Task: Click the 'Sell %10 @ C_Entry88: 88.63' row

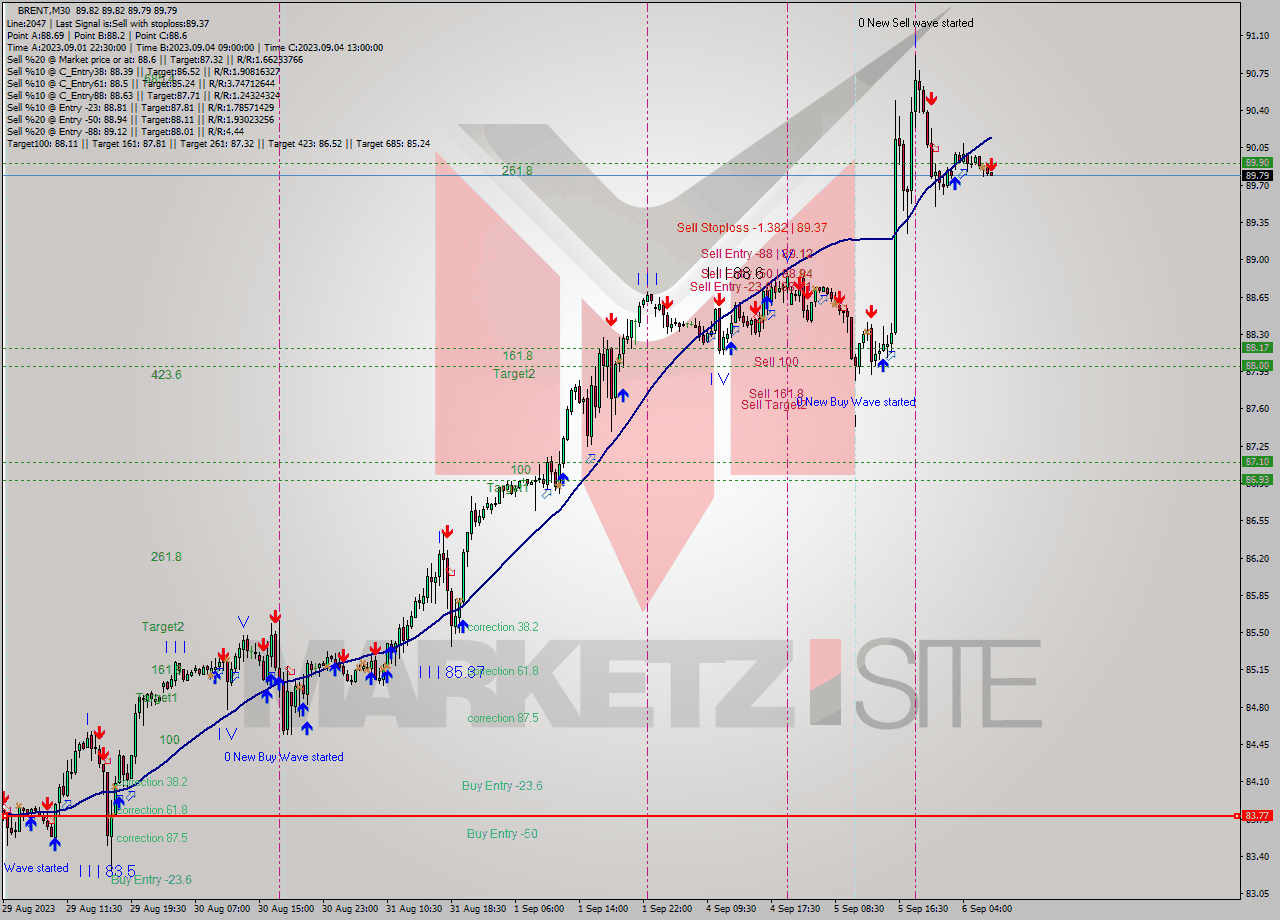Action: (x=143, y=96)
